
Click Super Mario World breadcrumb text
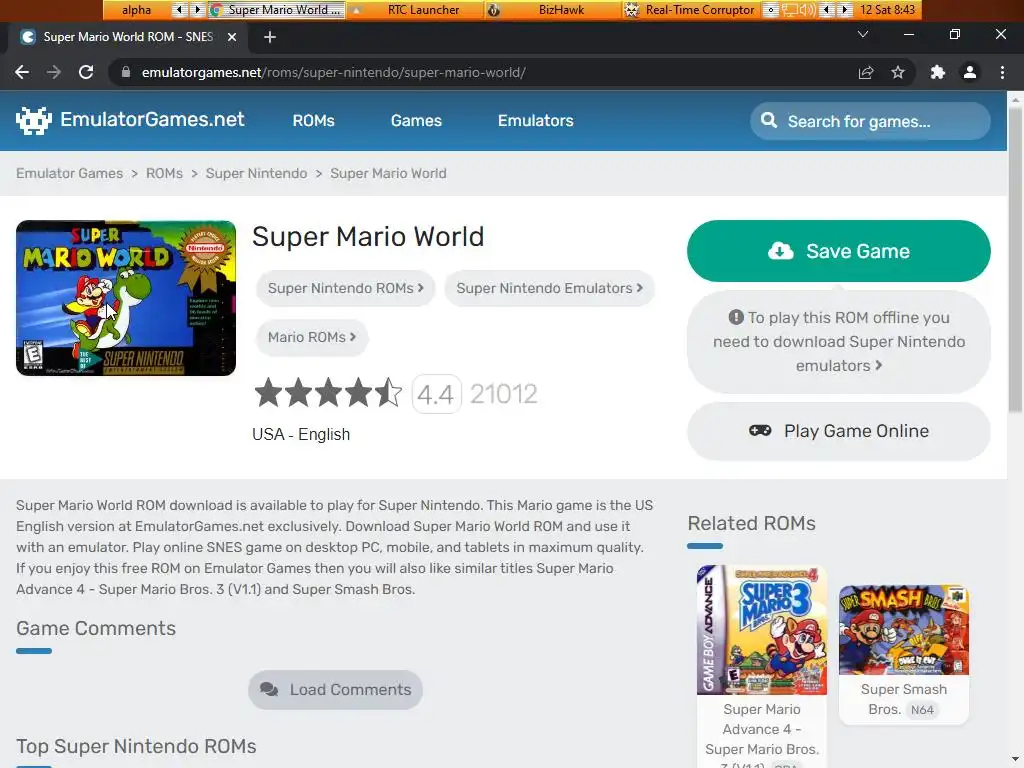pyautogui.click(x=388, y=173)
